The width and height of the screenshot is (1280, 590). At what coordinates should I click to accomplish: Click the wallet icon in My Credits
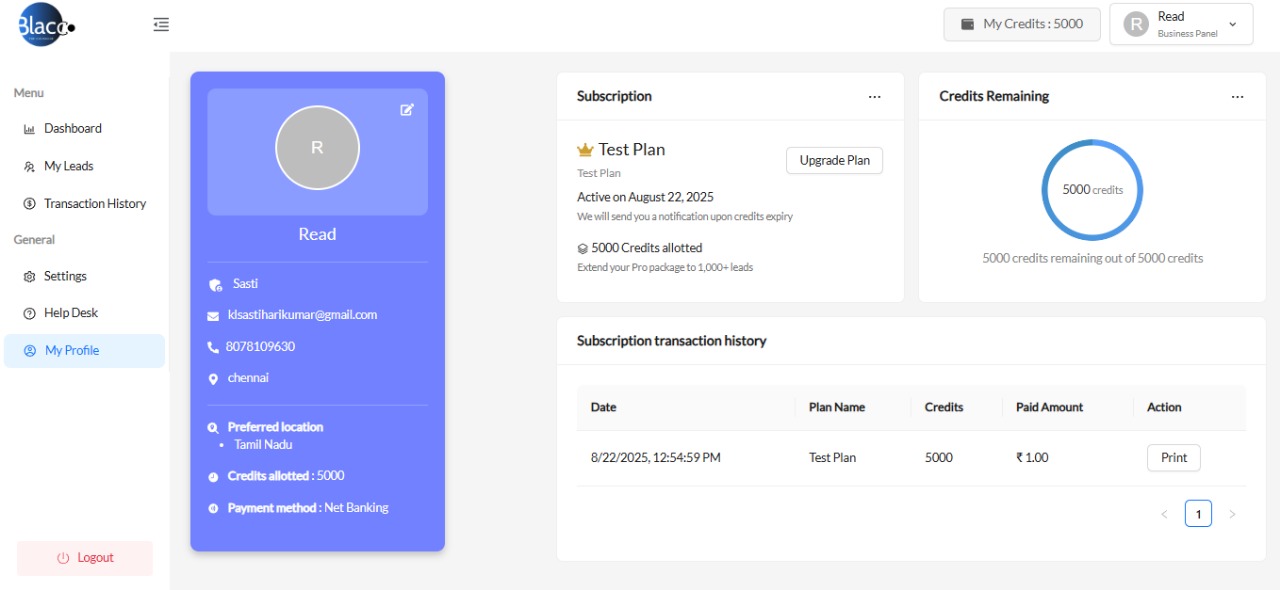click(967, 24)
